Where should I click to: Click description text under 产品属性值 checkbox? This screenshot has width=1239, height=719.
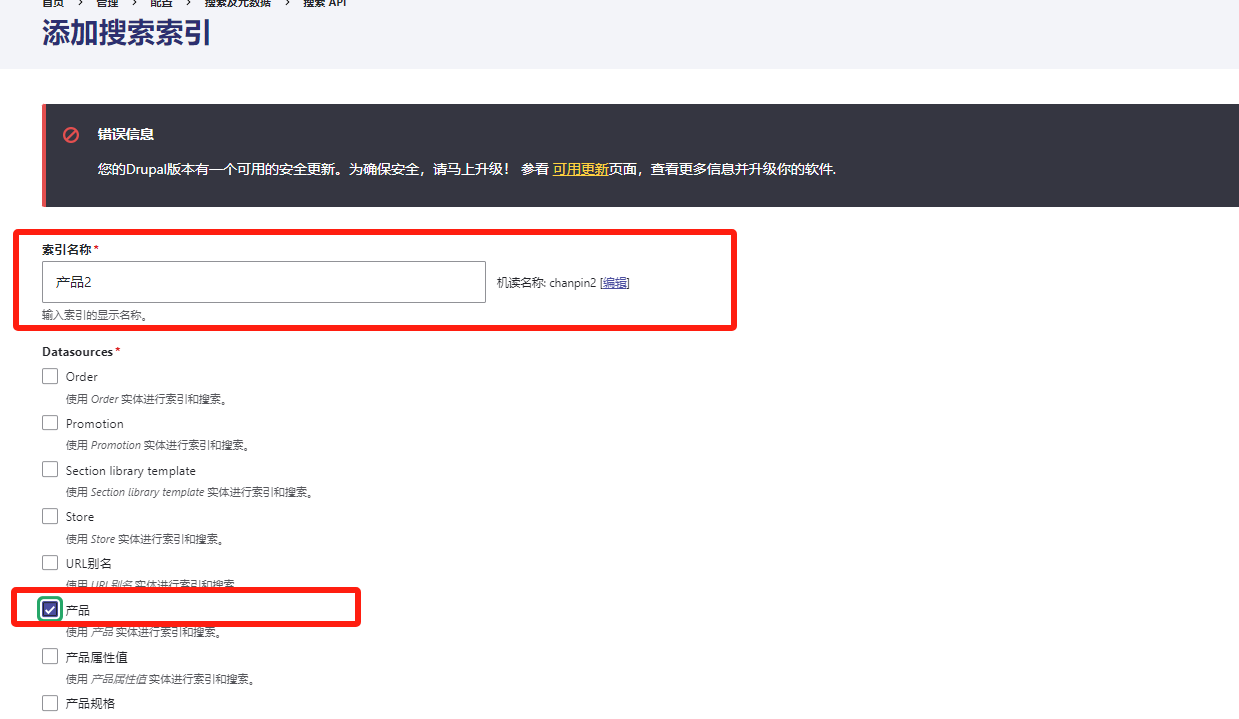(161, 679)
